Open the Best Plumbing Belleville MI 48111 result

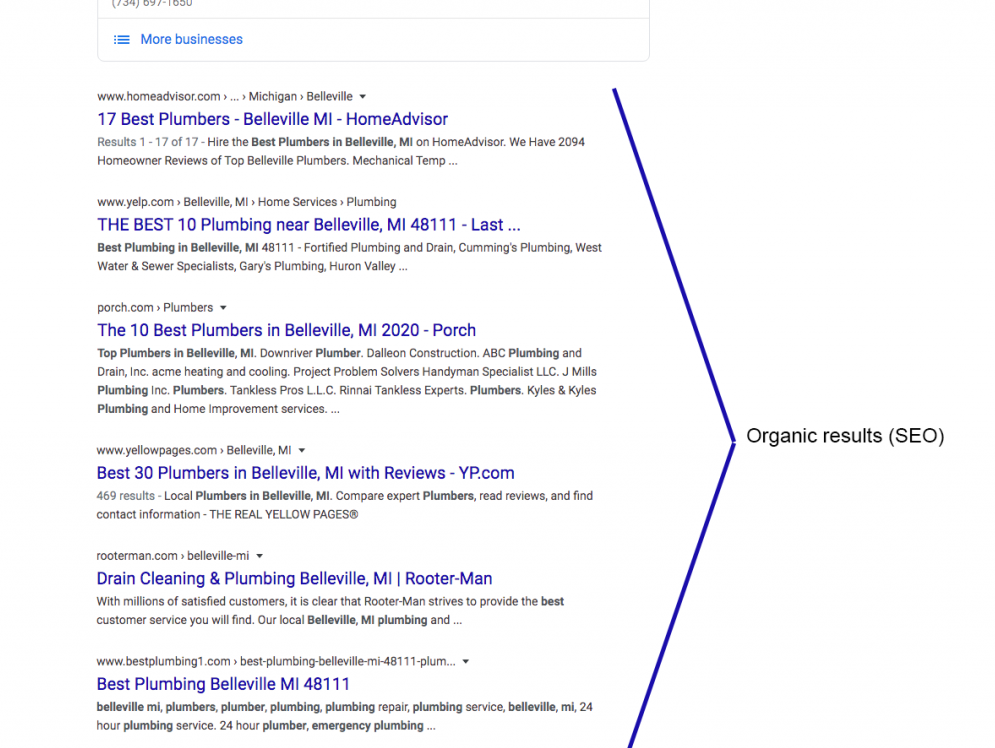[222, 684]
